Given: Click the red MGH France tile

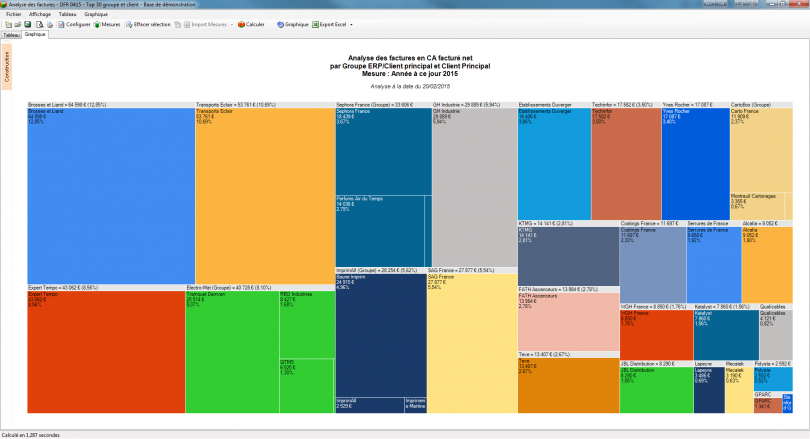Looking at the screenshot, I should coord(656,335).
